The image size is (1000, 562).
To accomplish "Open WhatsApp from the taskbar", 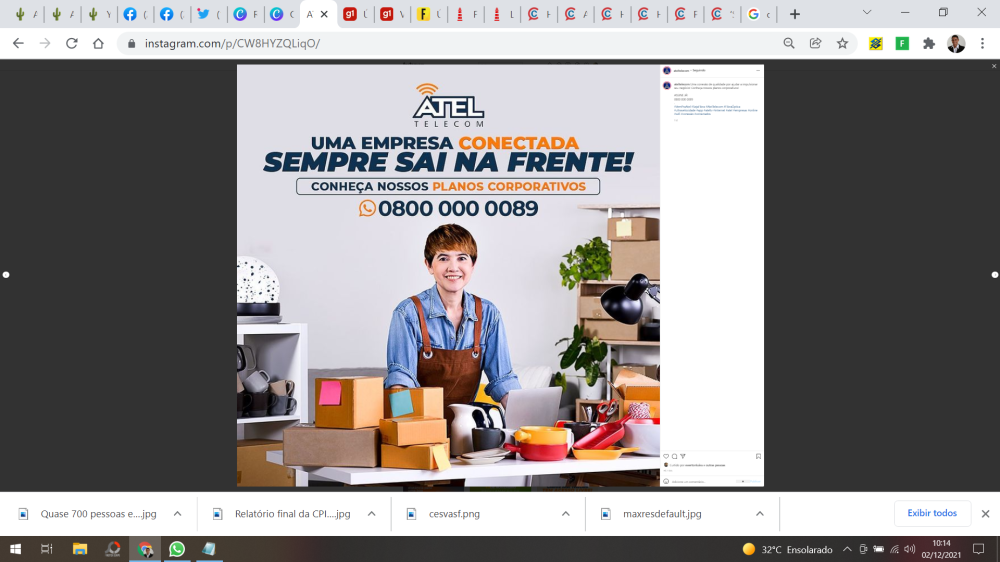I will [x=177, y=549].
